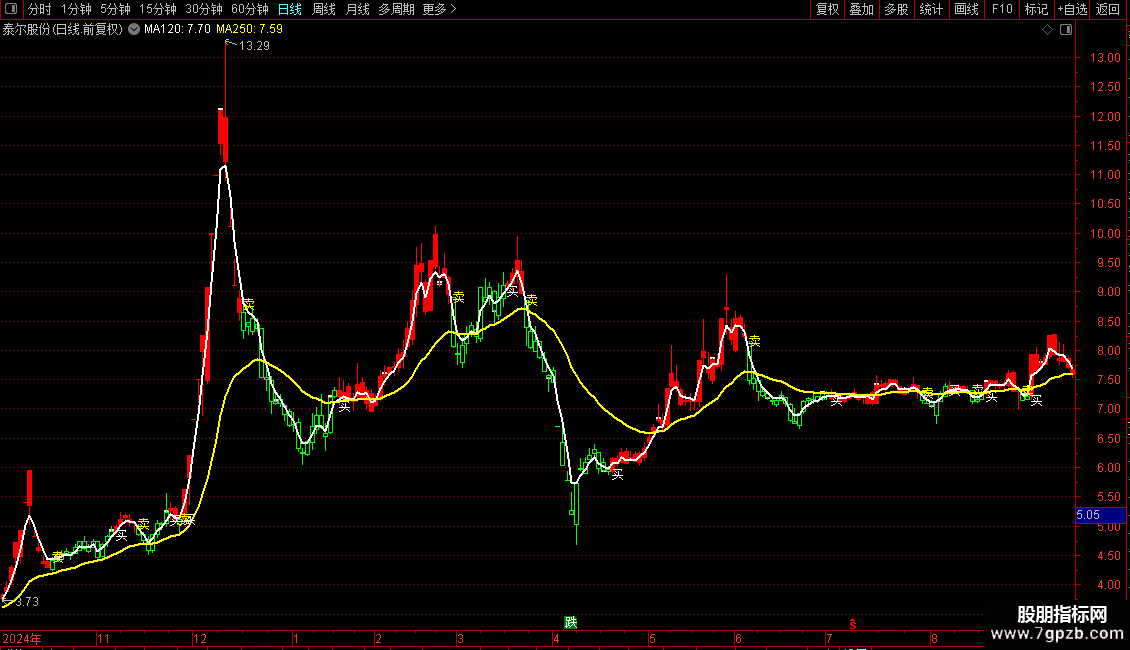
Task: Select the 1分钟 period
Action: pos(76,9)
